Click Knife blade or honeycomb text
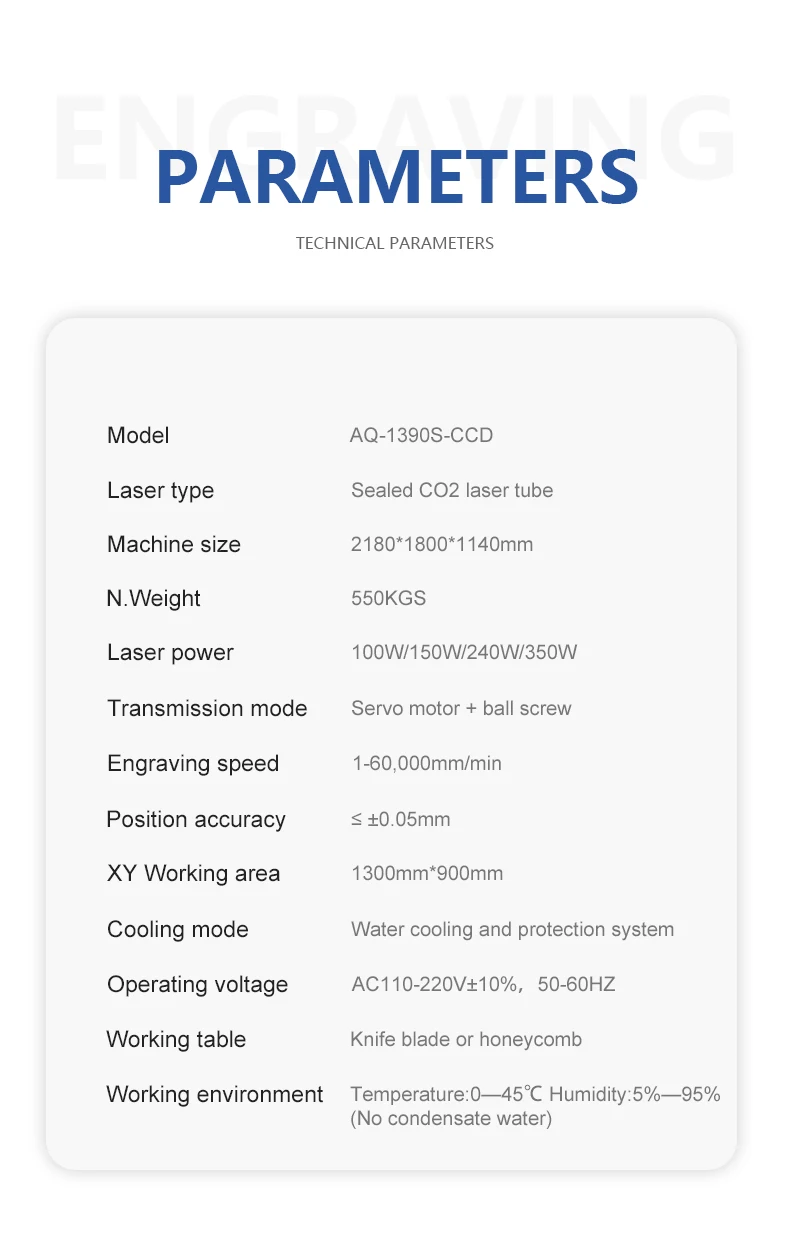This screenshot has width=790, height=1252. click(x=465, y=1040)
